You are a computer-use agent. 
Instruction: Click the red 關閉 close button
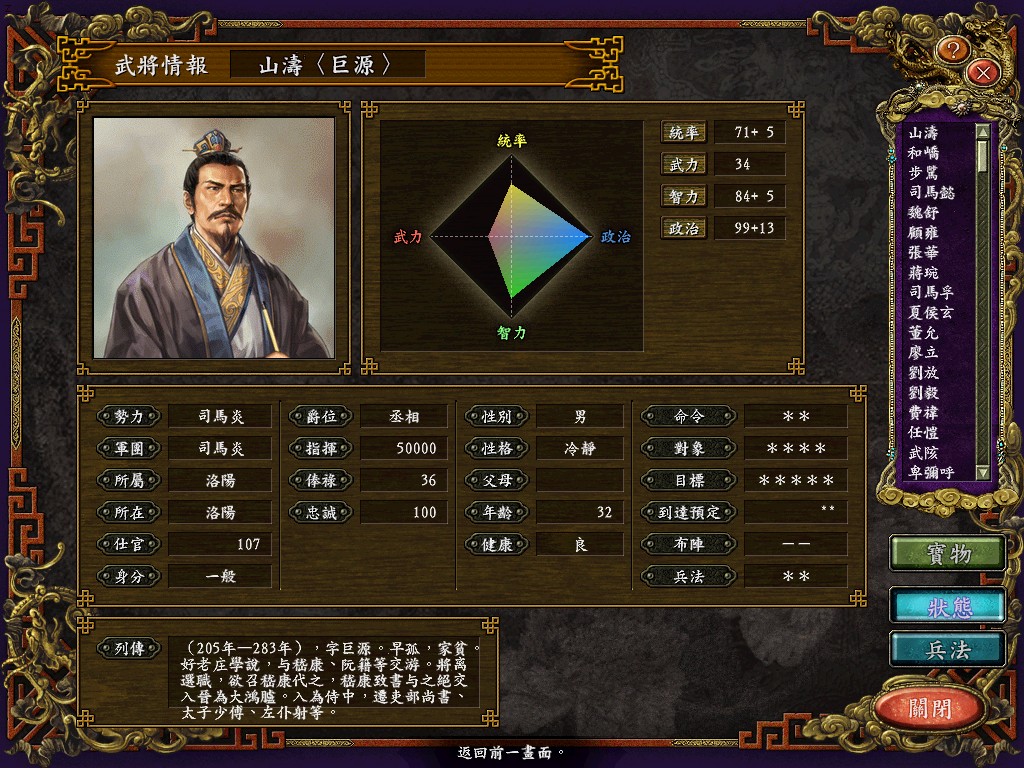pos(929,708)
